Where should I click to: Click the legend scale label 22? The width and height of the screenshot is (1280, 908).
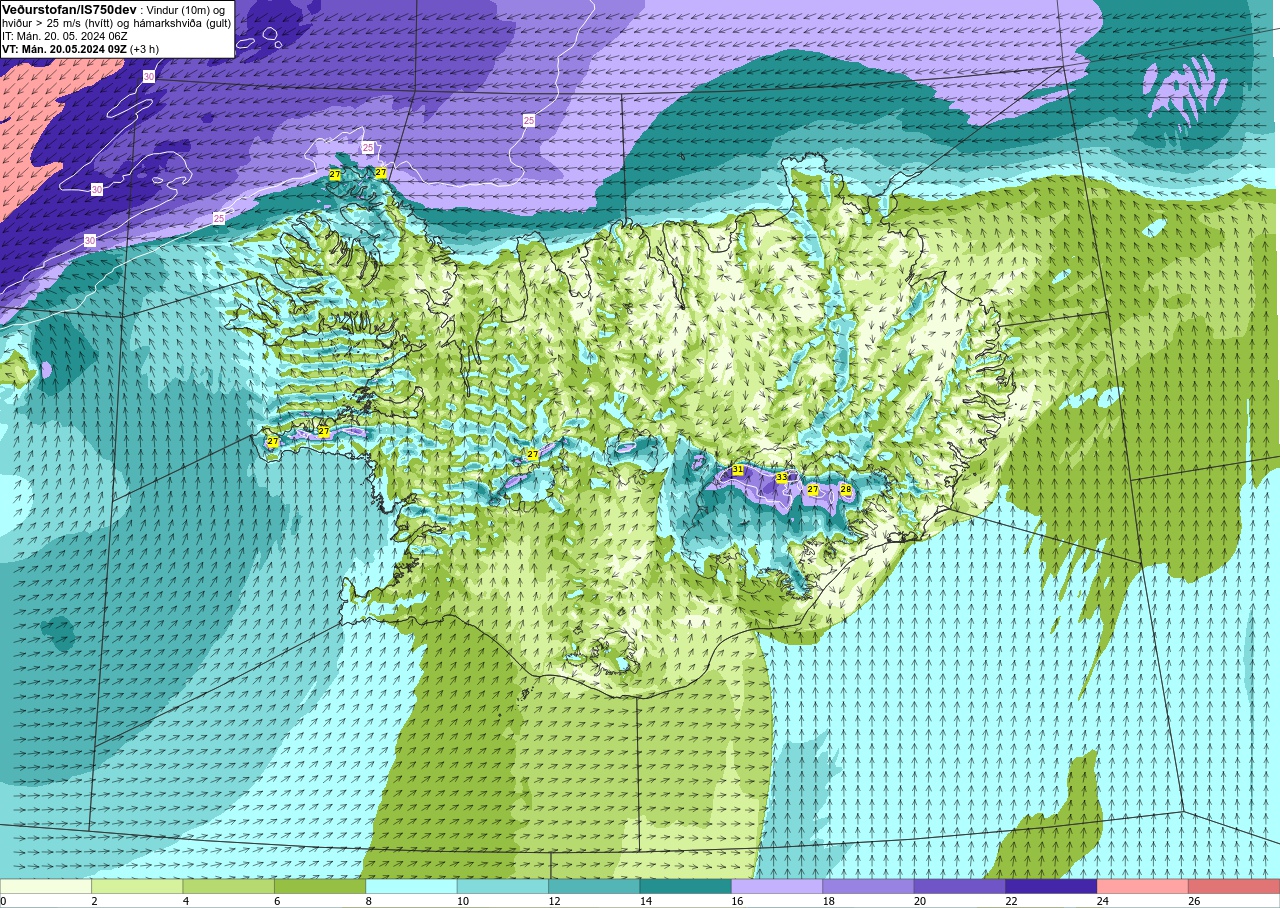(x=1011, y=901)
